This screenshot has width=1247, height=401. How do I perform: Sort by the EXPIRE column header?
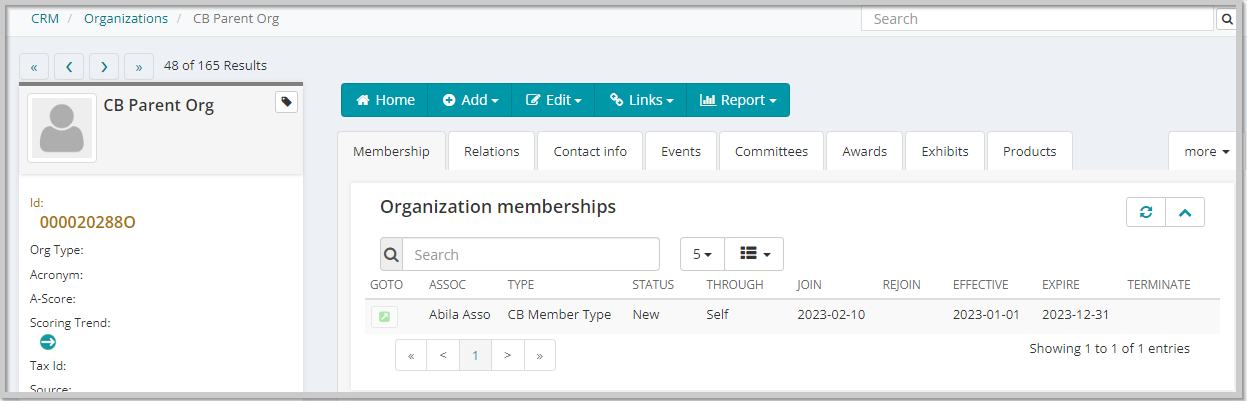point(1061,285)
